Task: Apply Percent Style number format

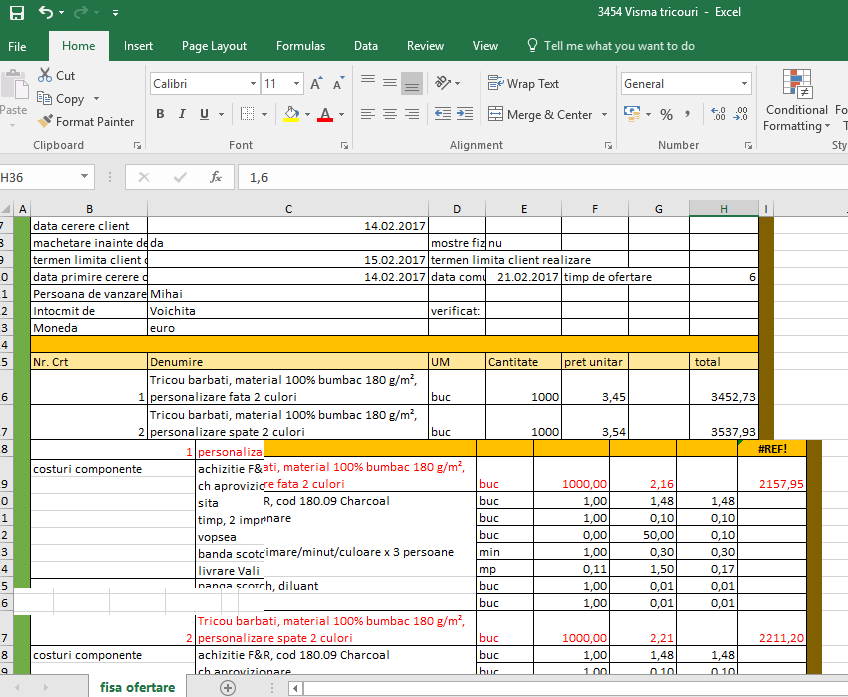Action: point(666,115)
